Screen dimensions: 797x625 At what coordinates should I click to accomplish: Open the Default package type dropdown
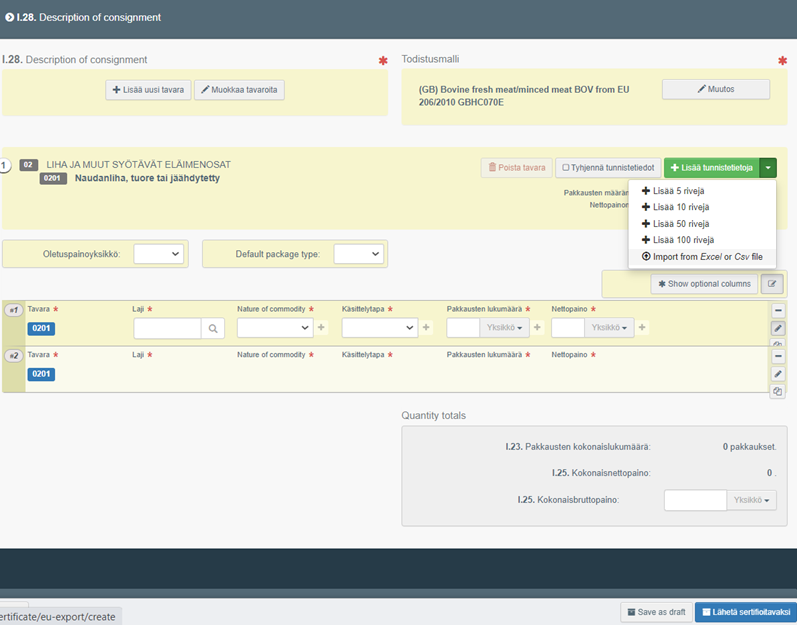(x=358, y=254)
